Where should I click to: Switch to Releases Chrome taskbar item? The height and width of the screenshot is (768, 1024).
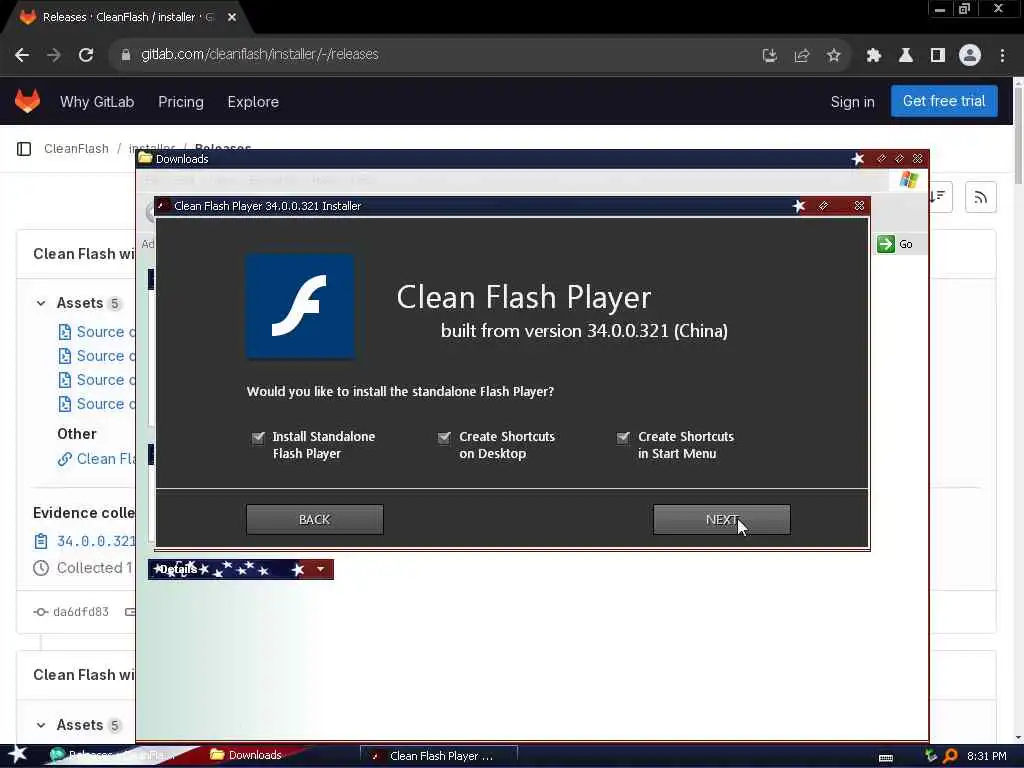[111, 755]
